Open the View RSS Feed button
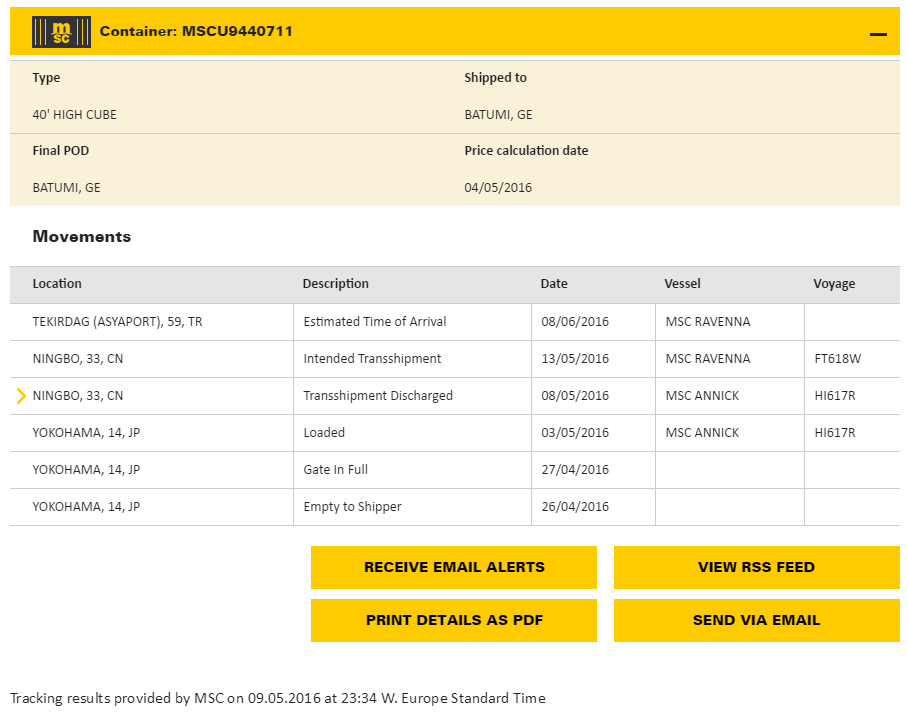Image resolution: width=908 pixels, height=726 pixels. click(756, 567)
